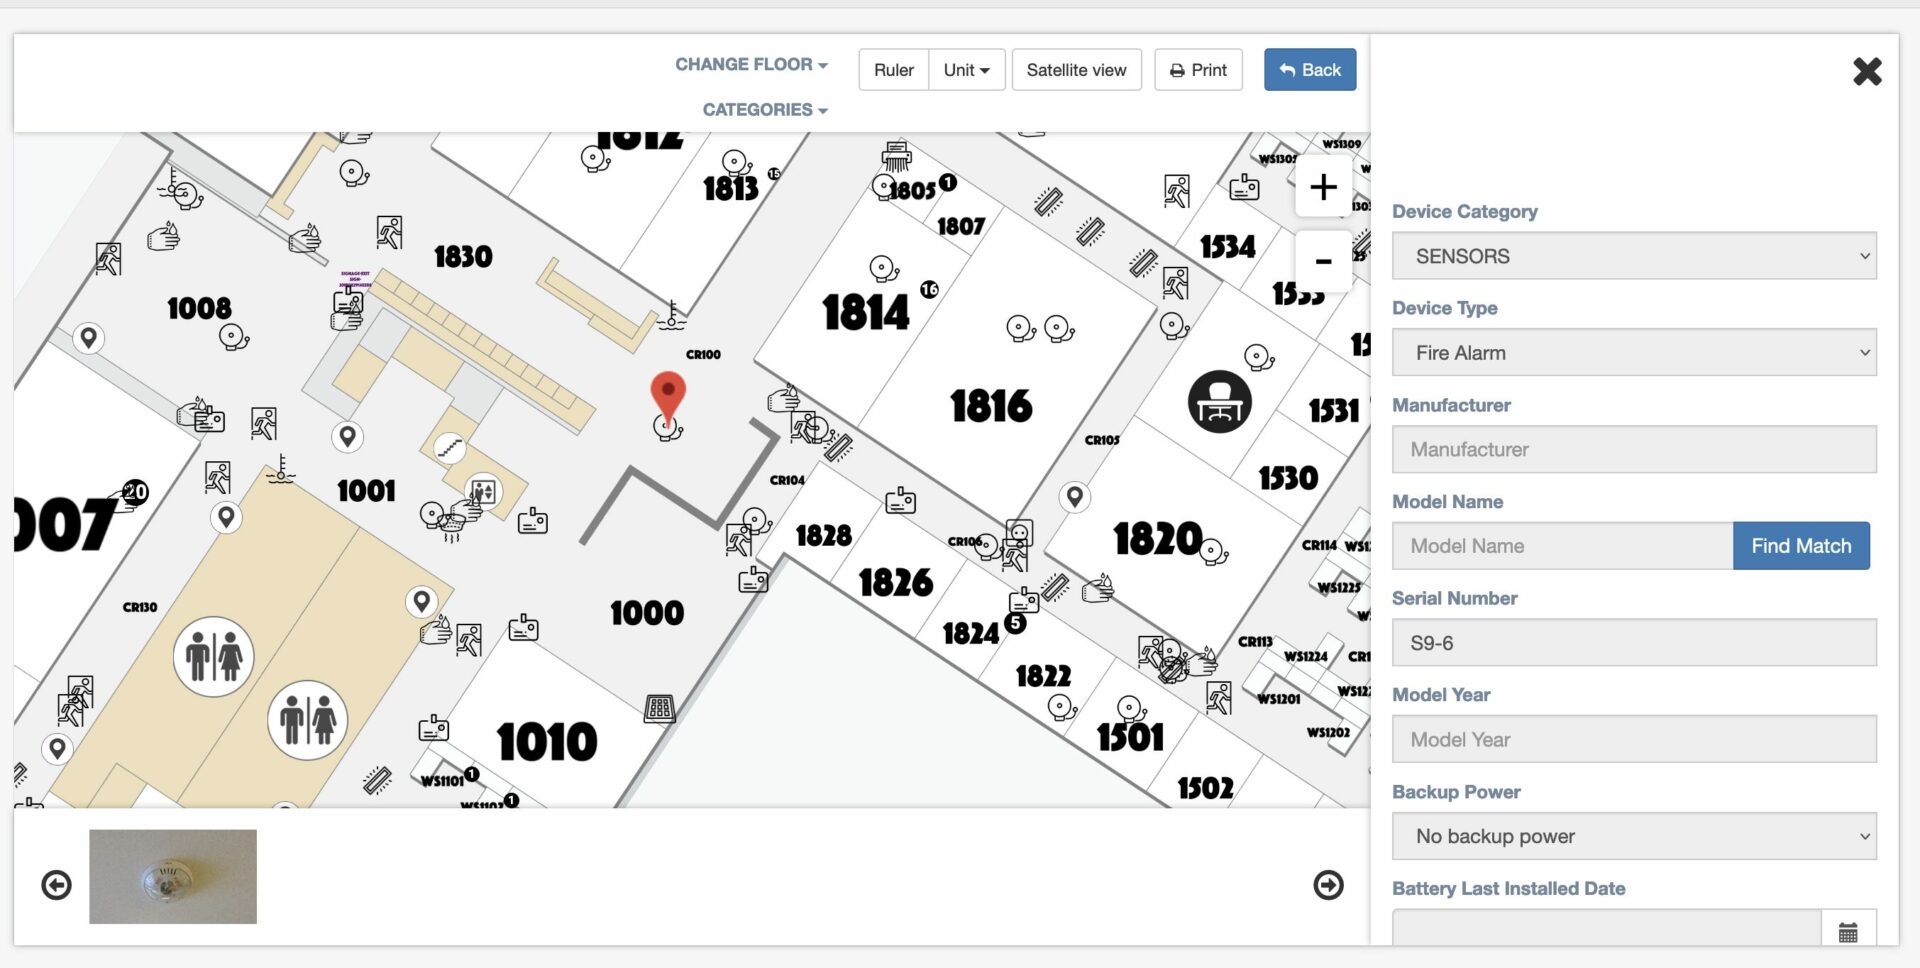Close the device details panel
Image resolution: width=1920 pixels, height=968 pixels.
point(1866,71)
